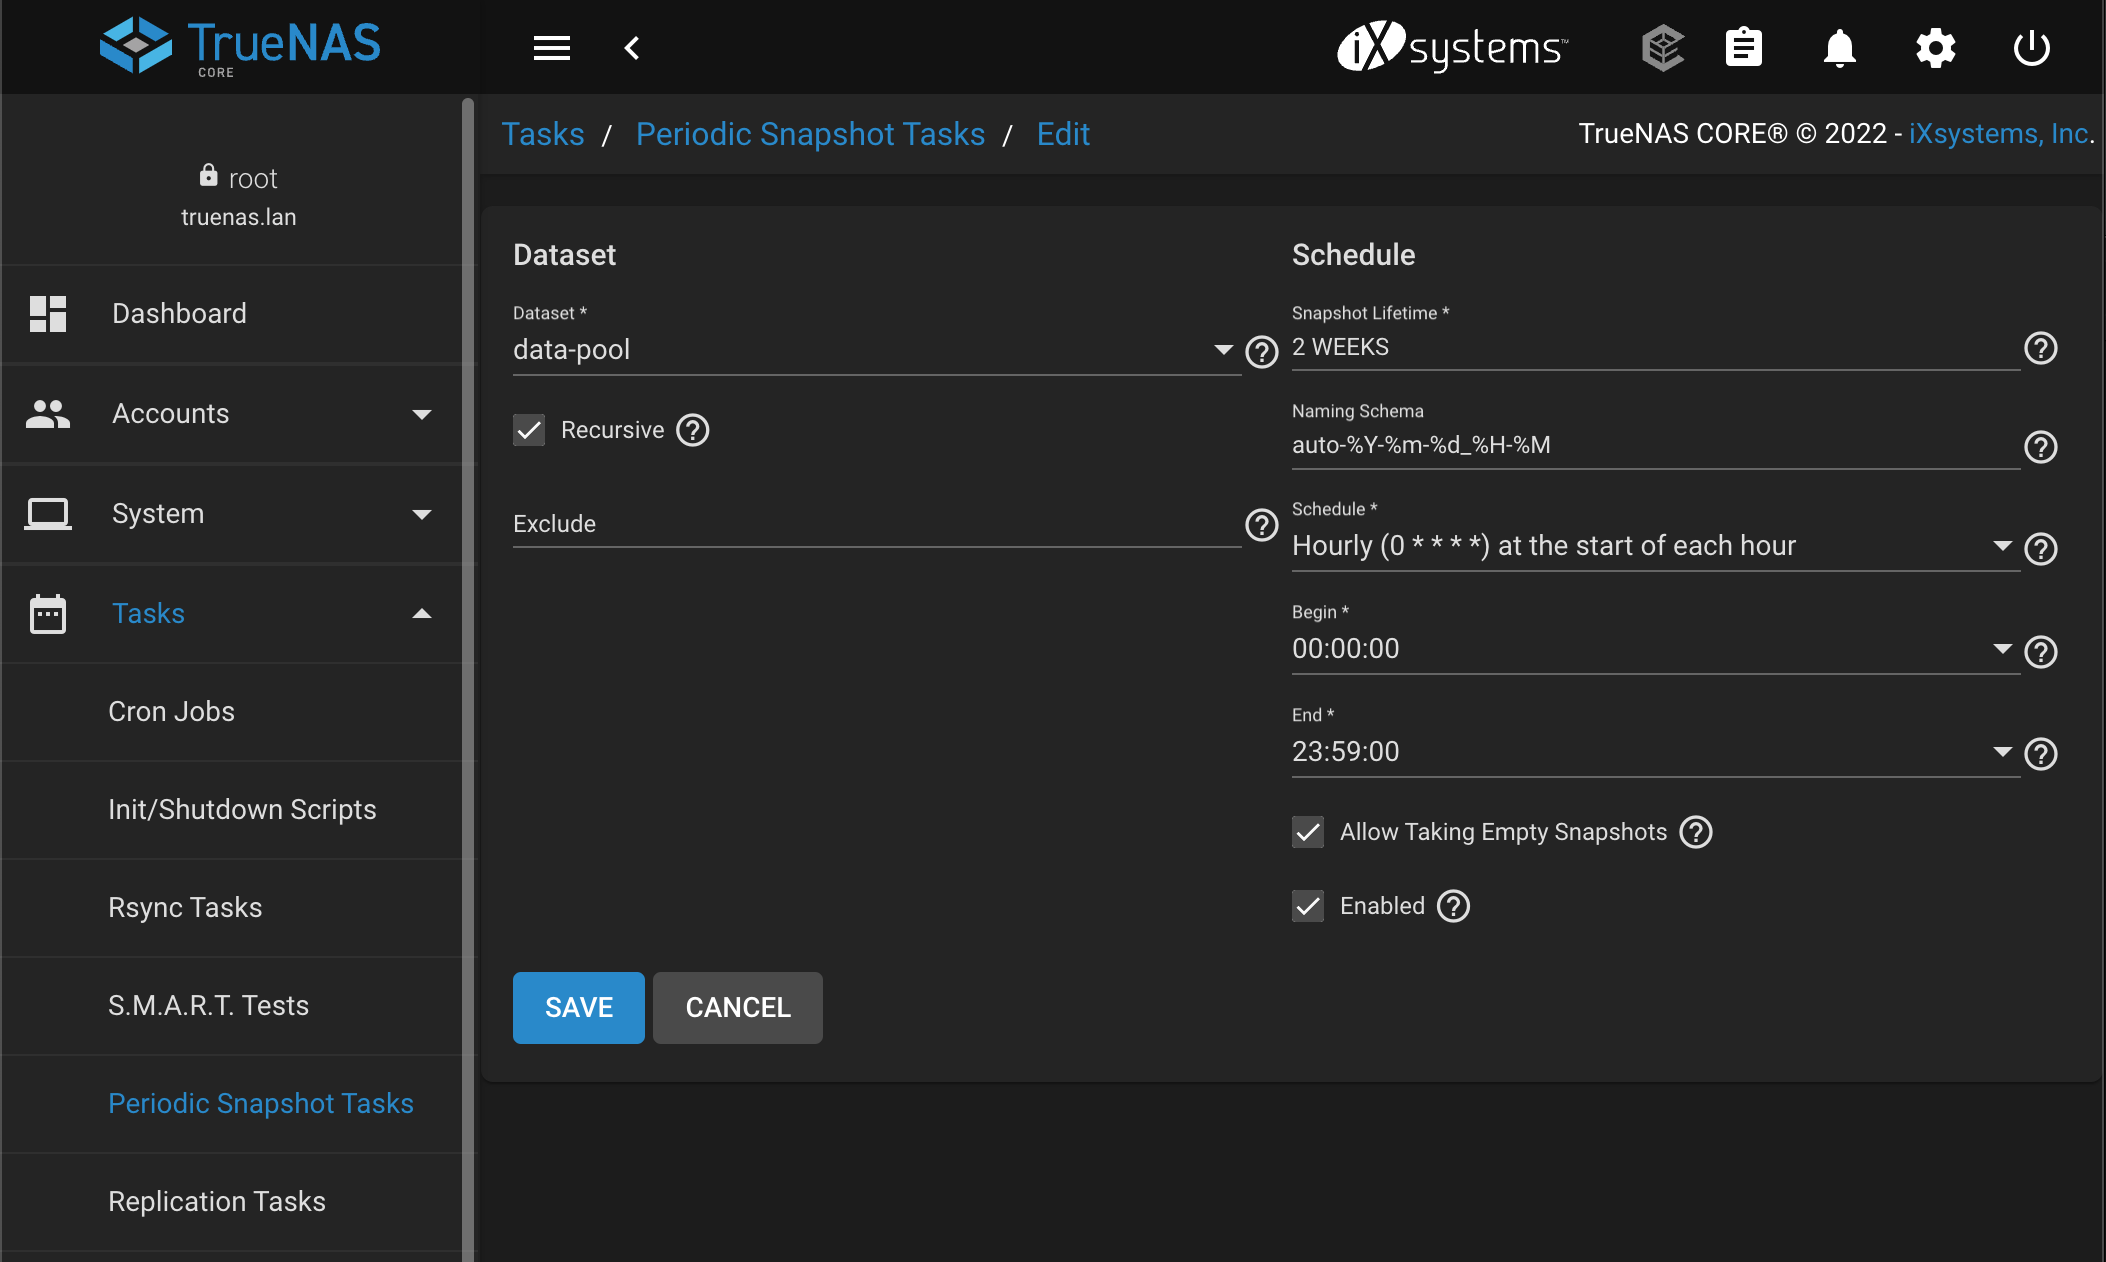Click the SAVE button

[x=578, y=1008]
